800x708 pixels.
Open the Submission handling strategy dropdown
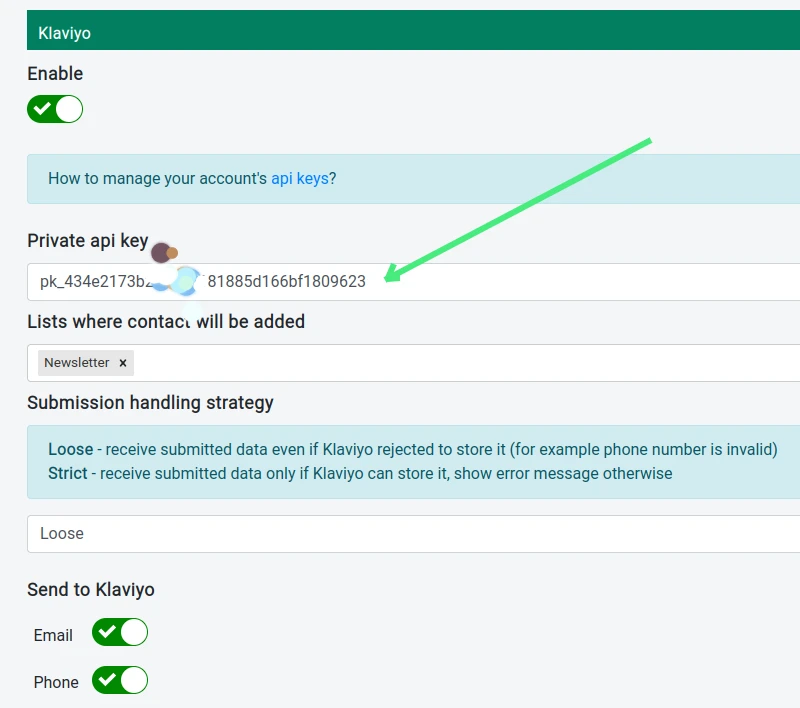(x=413, y=534)
